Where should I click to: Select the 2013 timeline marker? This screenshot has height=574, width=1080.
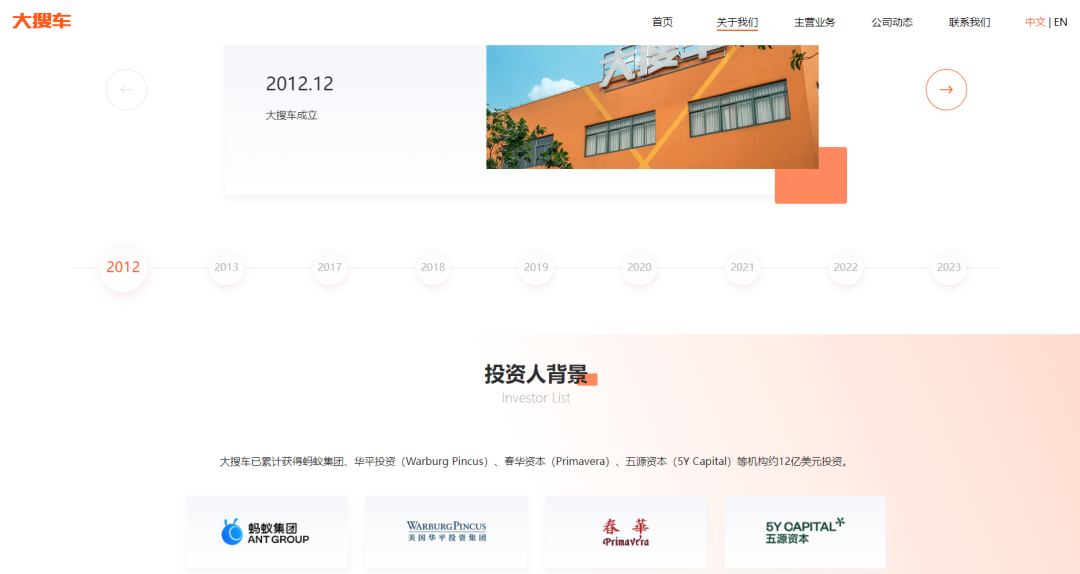coord(226,267)
